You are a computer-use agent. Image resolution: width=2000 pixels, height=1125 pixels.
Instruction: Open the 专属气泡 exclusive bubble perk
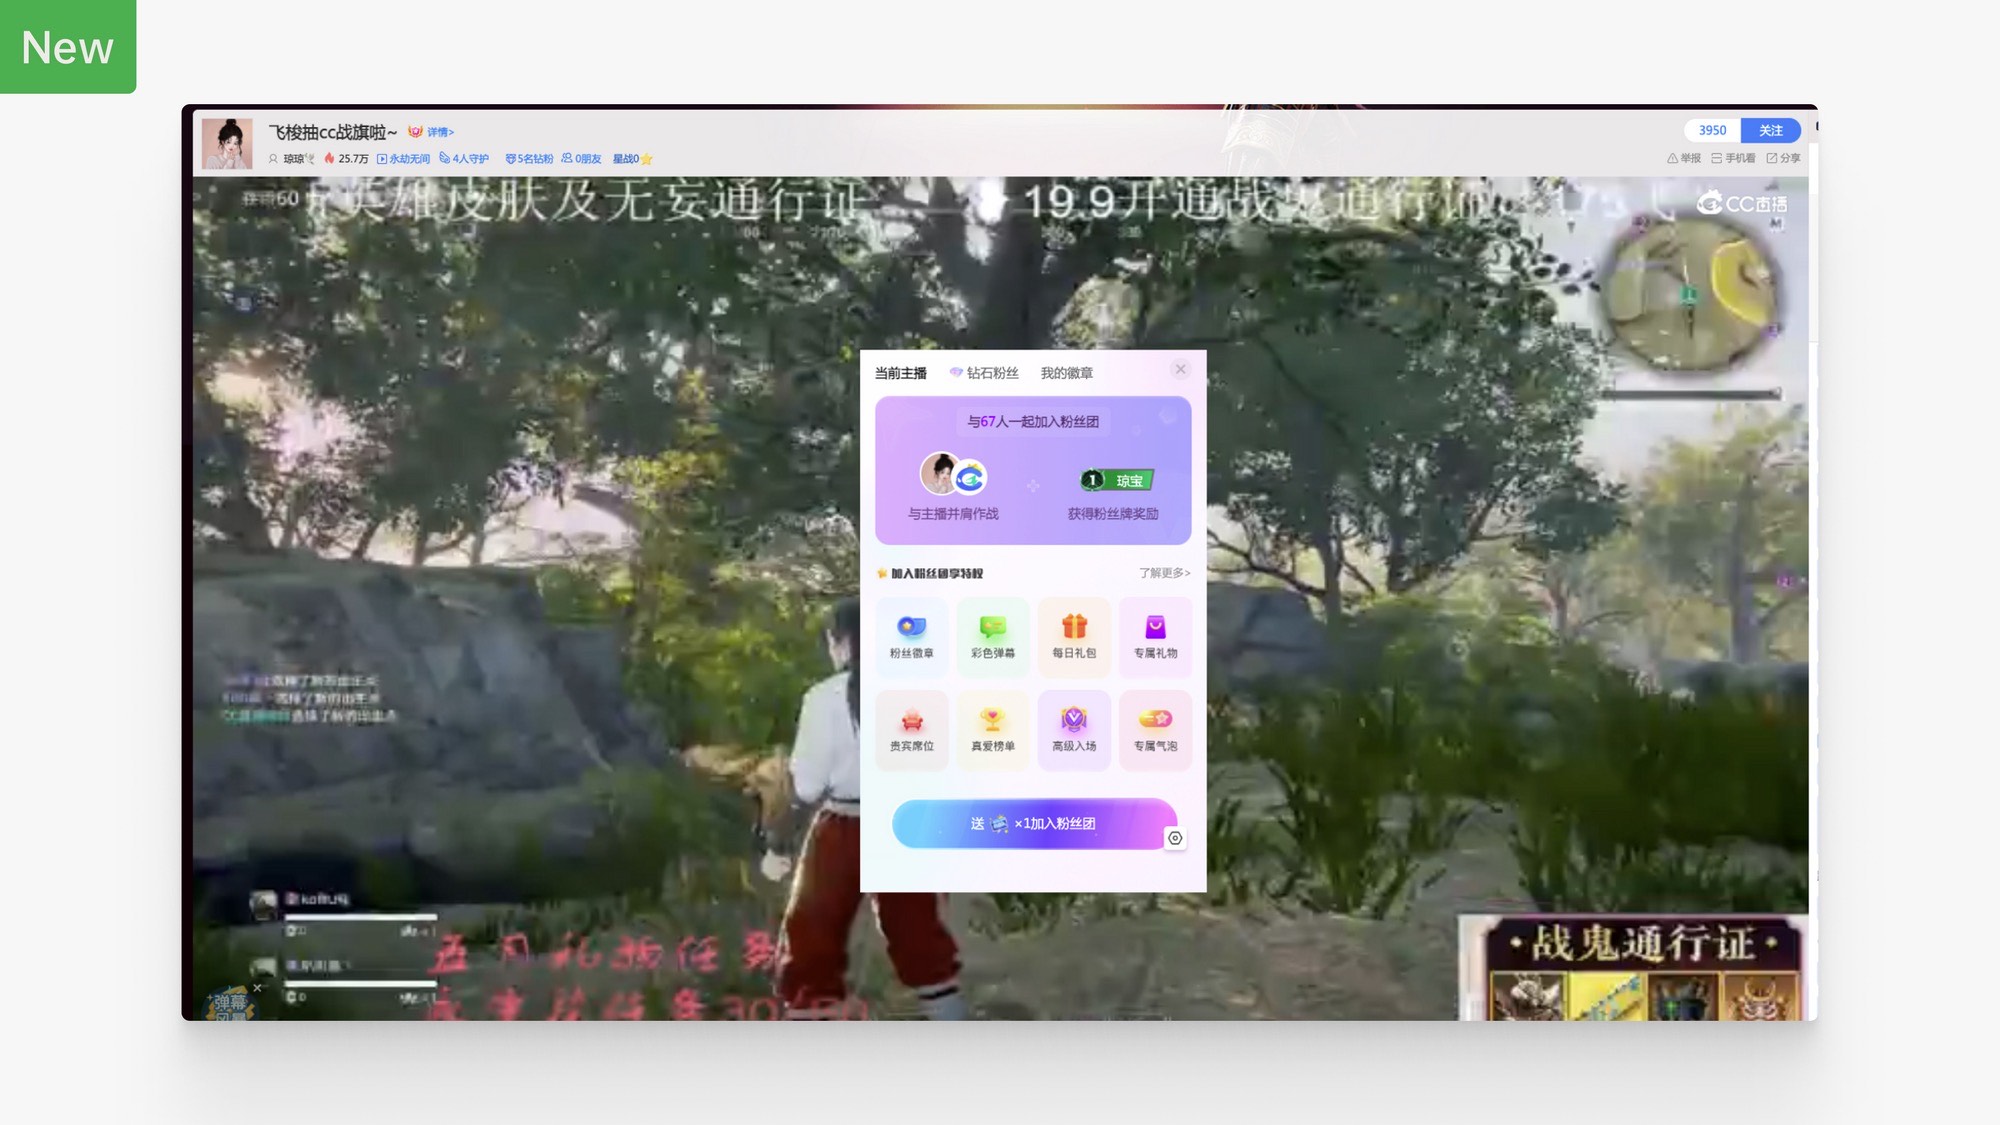point(1155,729)
